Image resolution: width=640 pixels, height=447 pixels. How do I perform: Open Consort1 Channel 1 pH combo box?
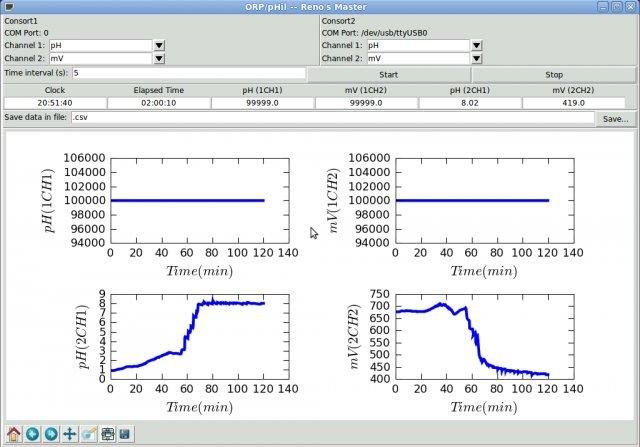pos(100,45)
